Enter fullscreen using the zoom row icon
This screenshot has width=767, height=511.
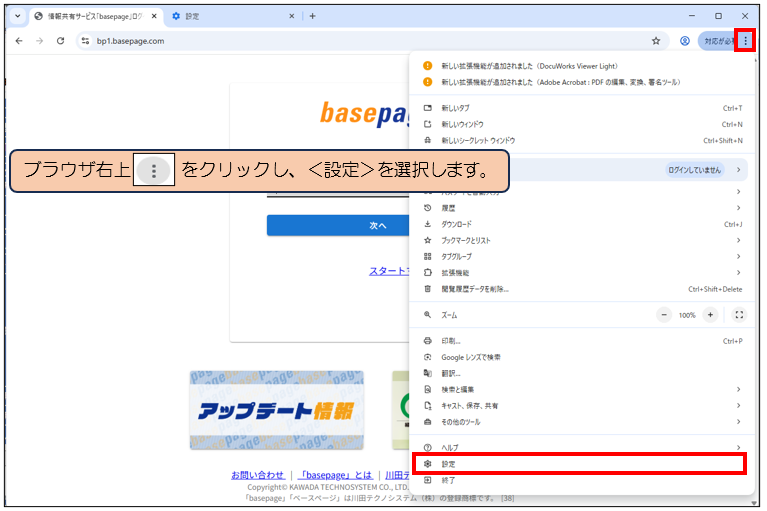(739, 314)
